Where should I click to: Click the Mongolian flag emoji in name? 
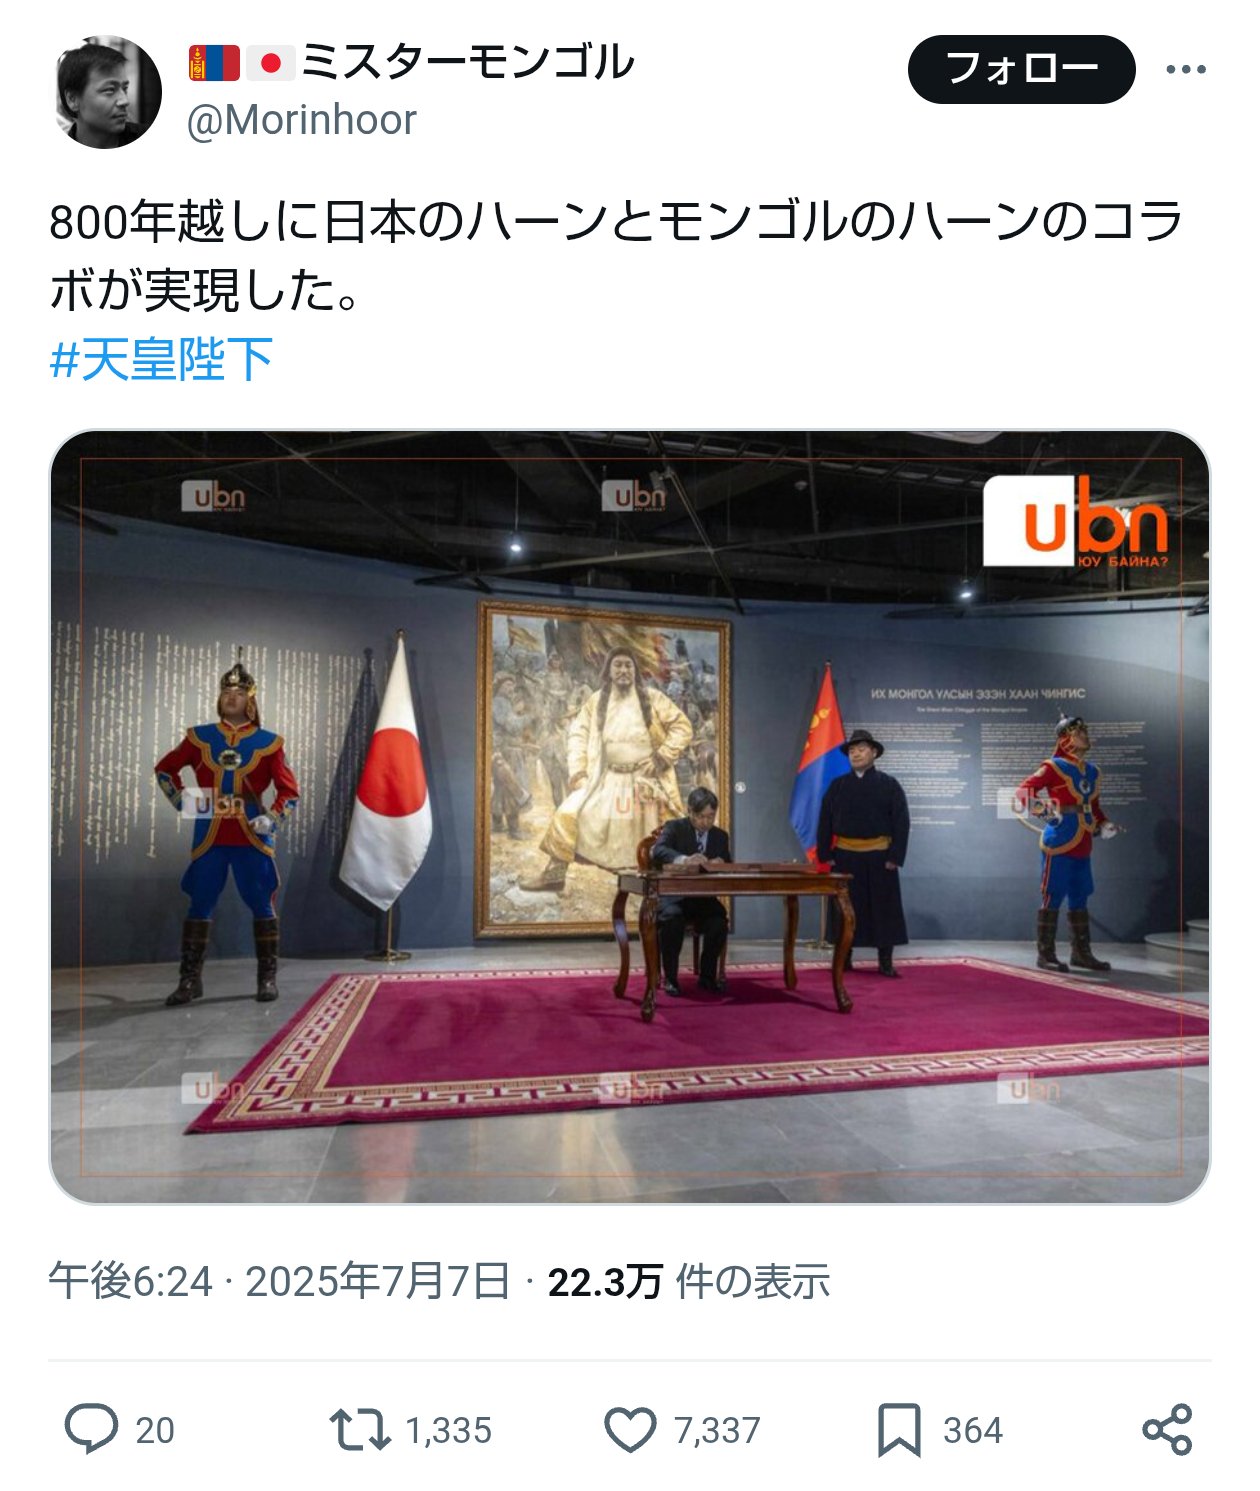click(x=214, y=63)
